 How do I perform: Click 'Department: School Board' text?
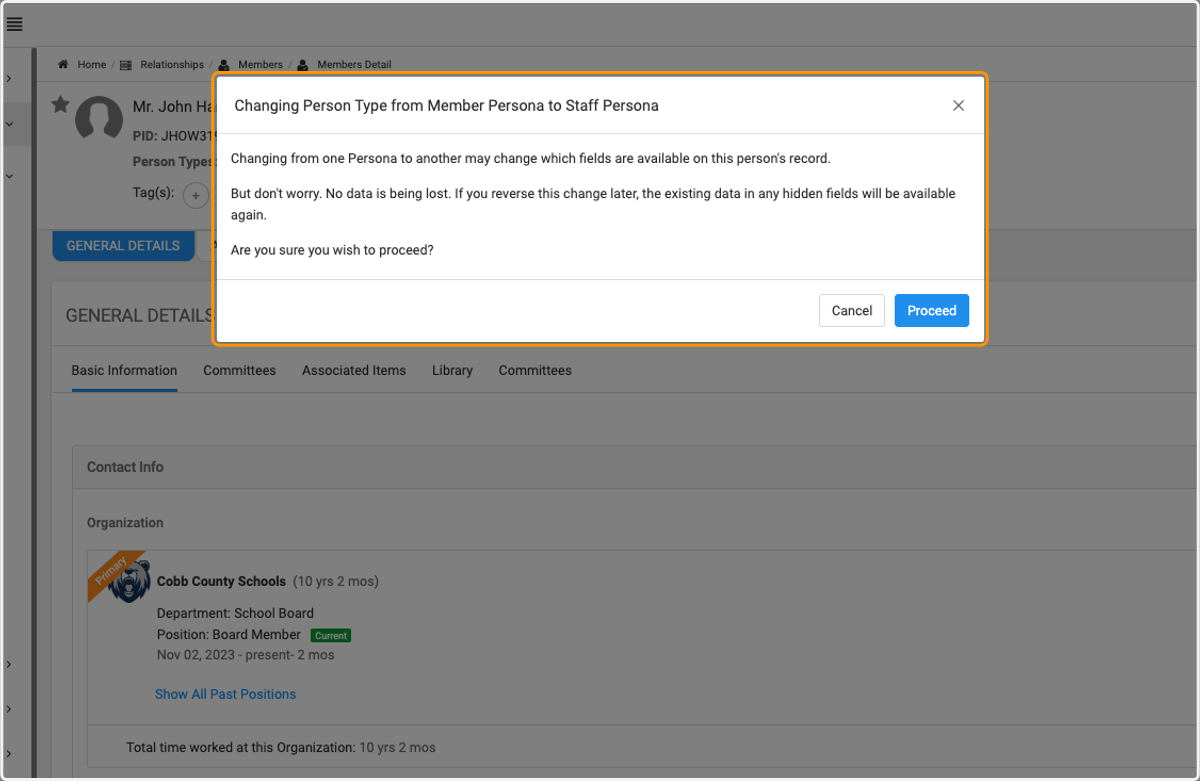(235, 613)
